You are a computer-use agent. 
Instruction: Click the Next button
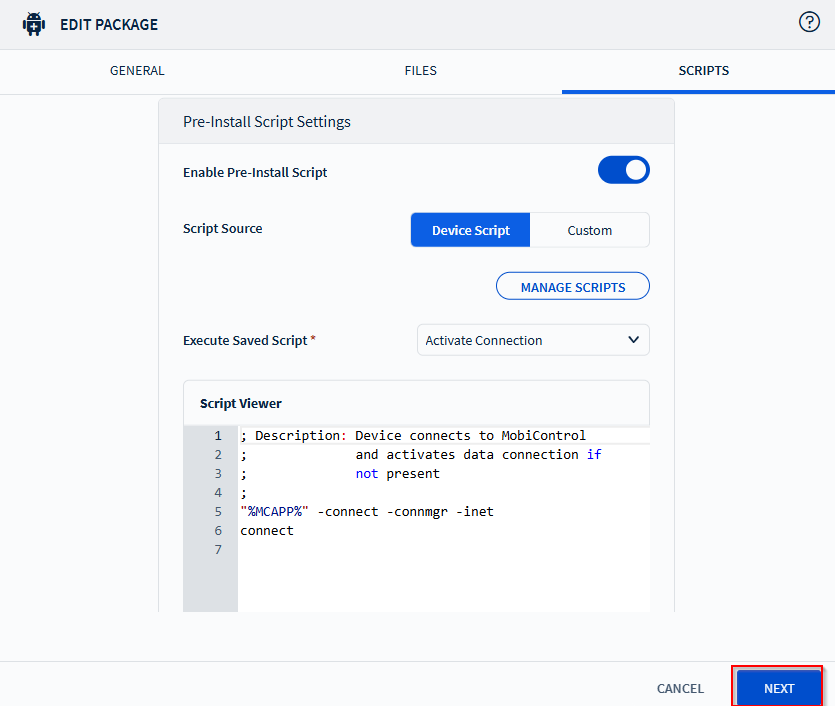tap(778, 688)
